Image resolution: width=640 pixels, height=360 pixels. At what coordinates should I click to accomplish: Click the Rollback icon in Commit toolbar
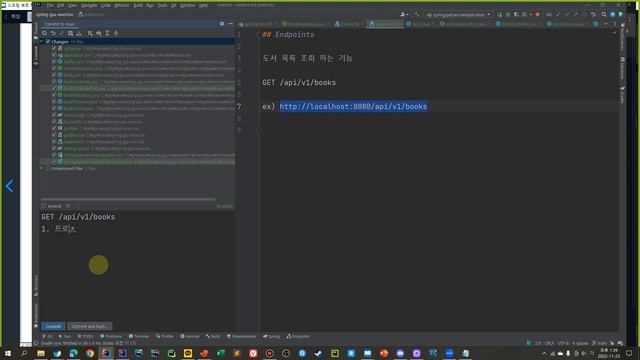(53, 33)
